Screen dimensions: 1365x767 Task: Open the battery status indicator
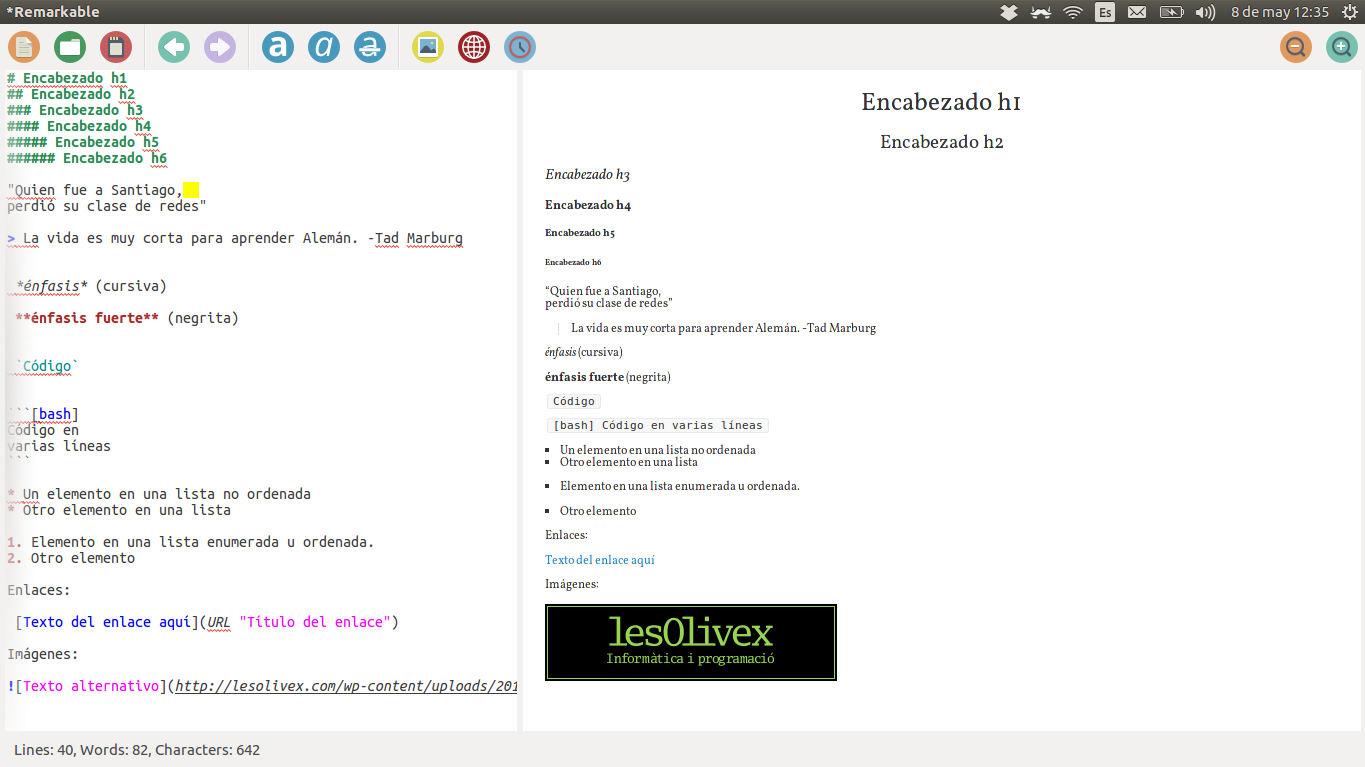(x=1171, y=12)
